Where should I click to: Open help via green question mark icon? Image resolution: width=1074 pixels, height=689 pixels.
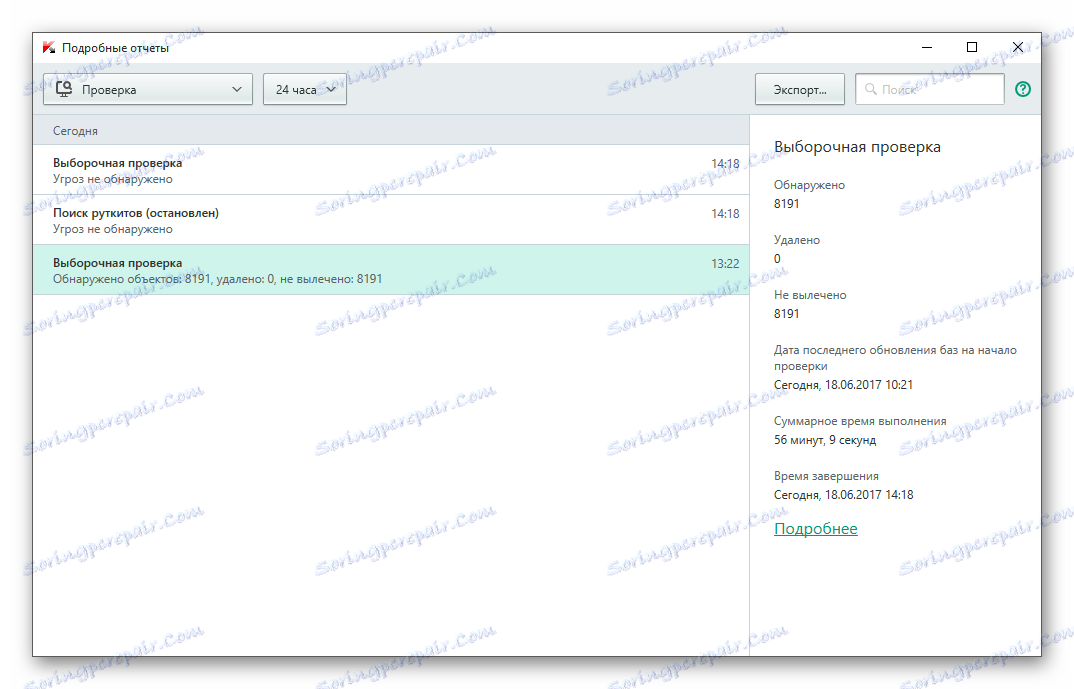click(x=1023, y=89)
